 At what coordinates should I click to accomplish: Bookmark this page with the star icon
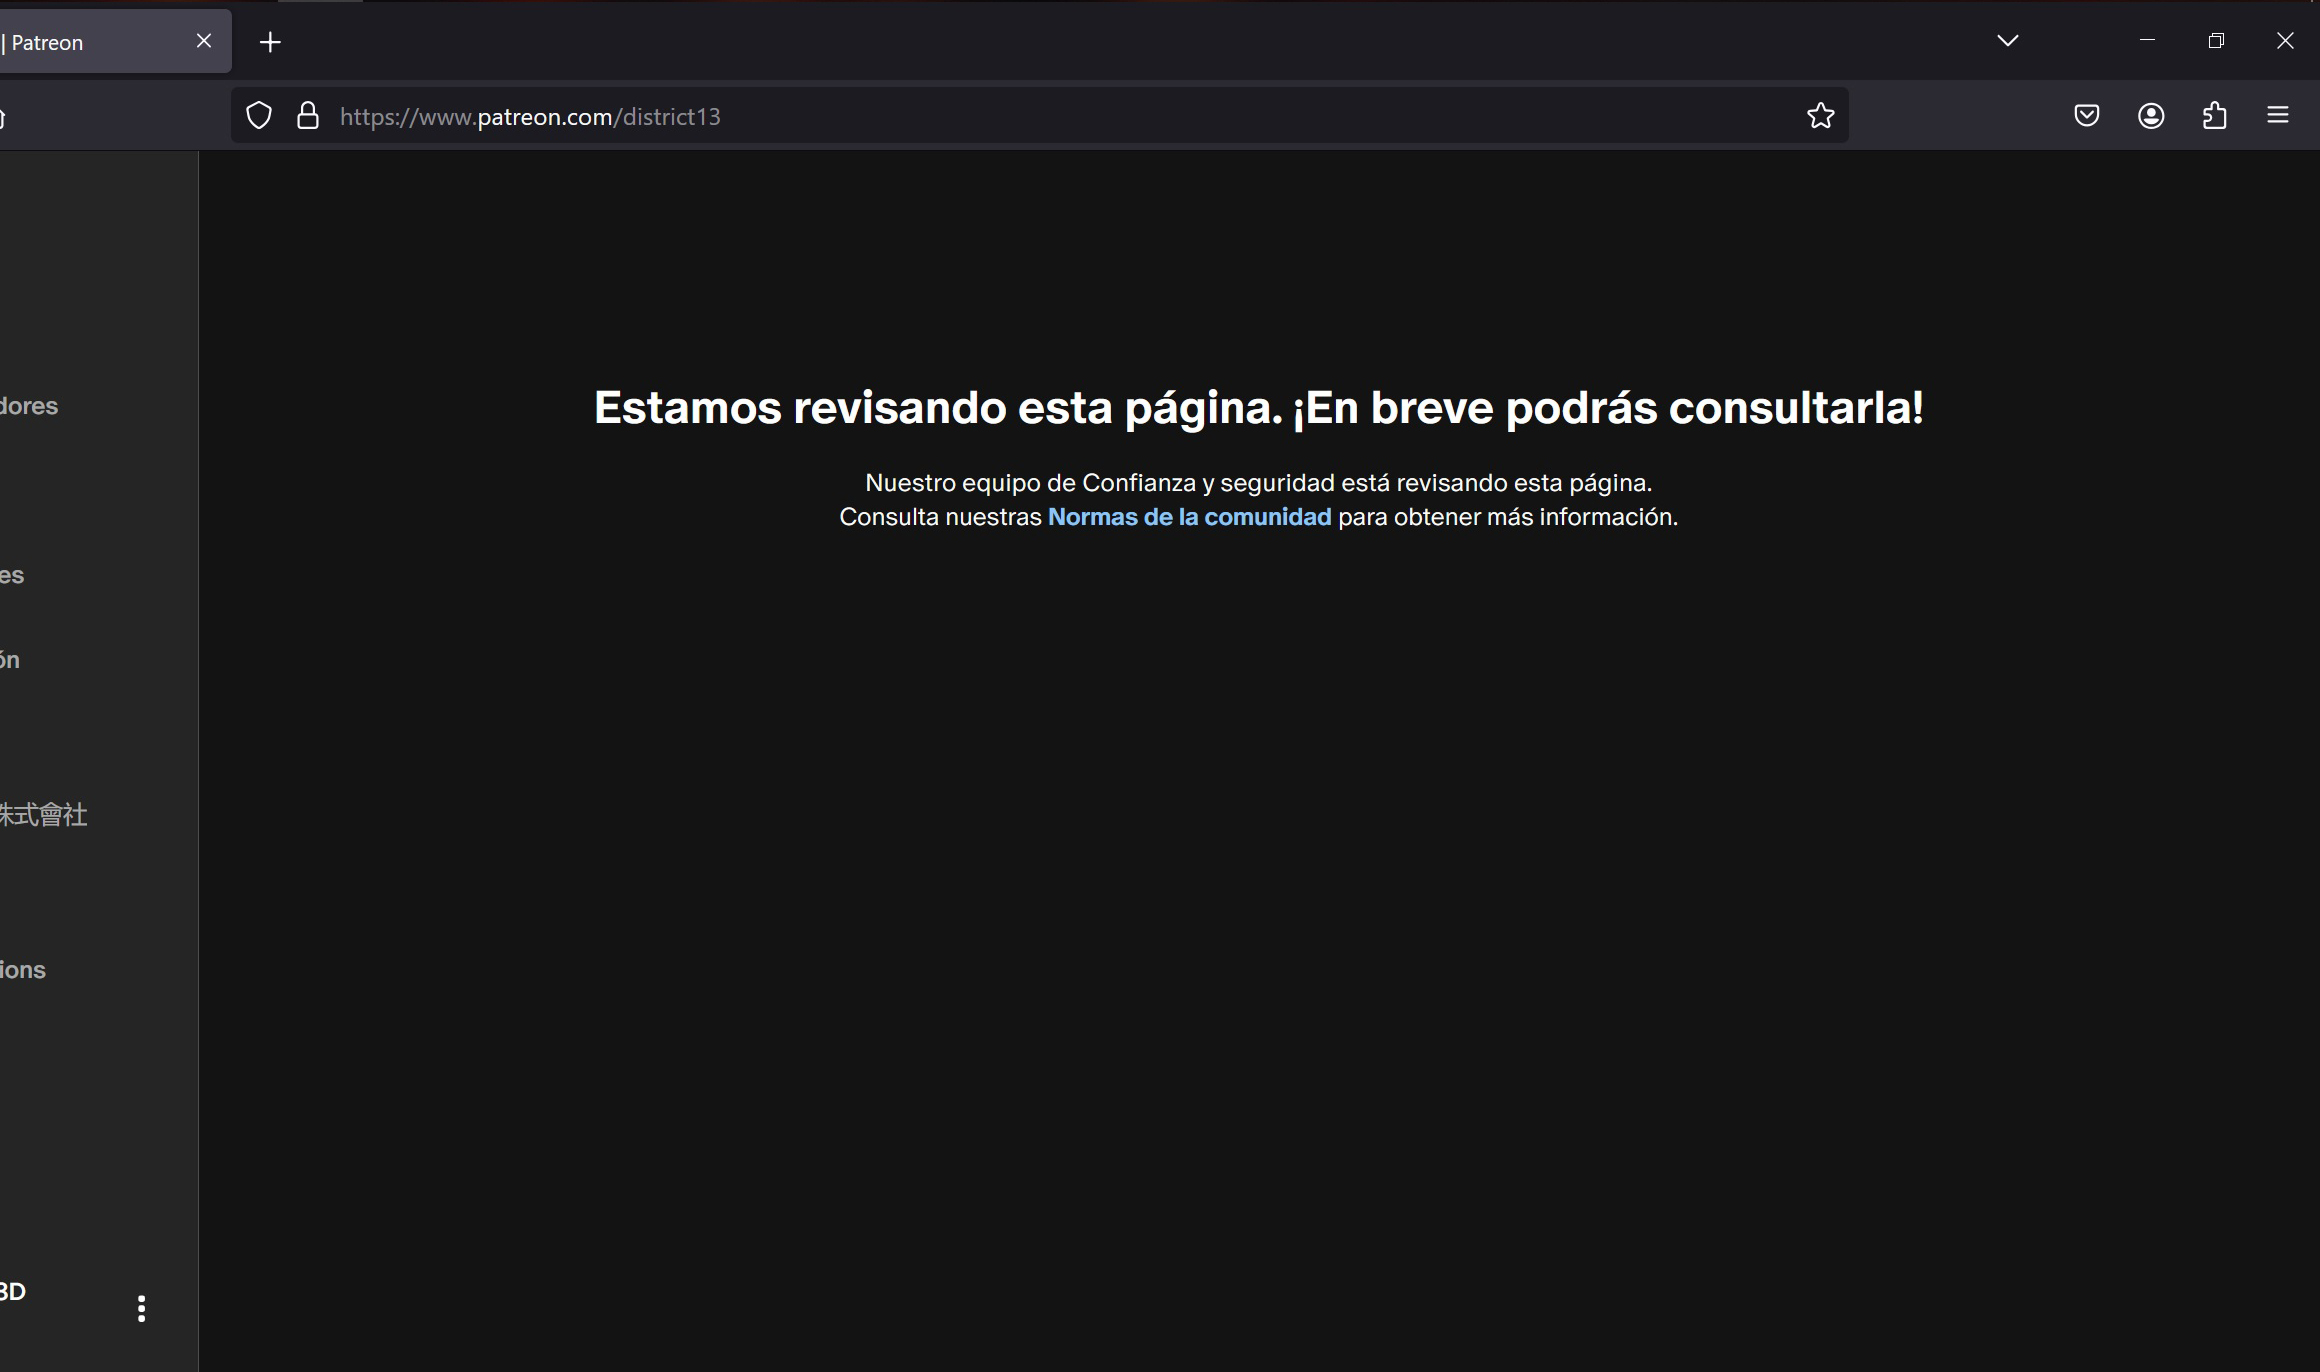click(1820, 116)
